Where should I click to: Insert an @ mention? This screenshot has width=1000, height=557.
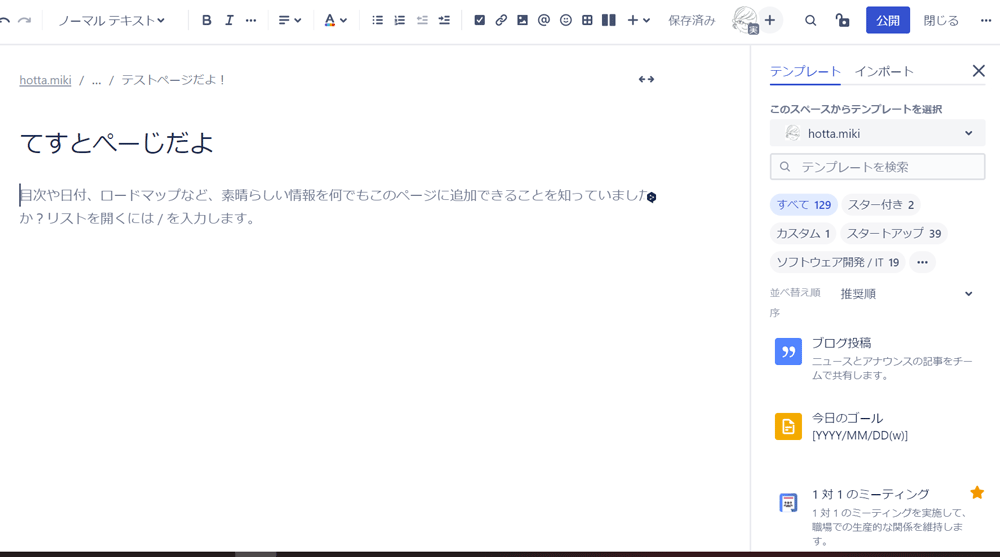pyautogui.click(x=543, y=20)
